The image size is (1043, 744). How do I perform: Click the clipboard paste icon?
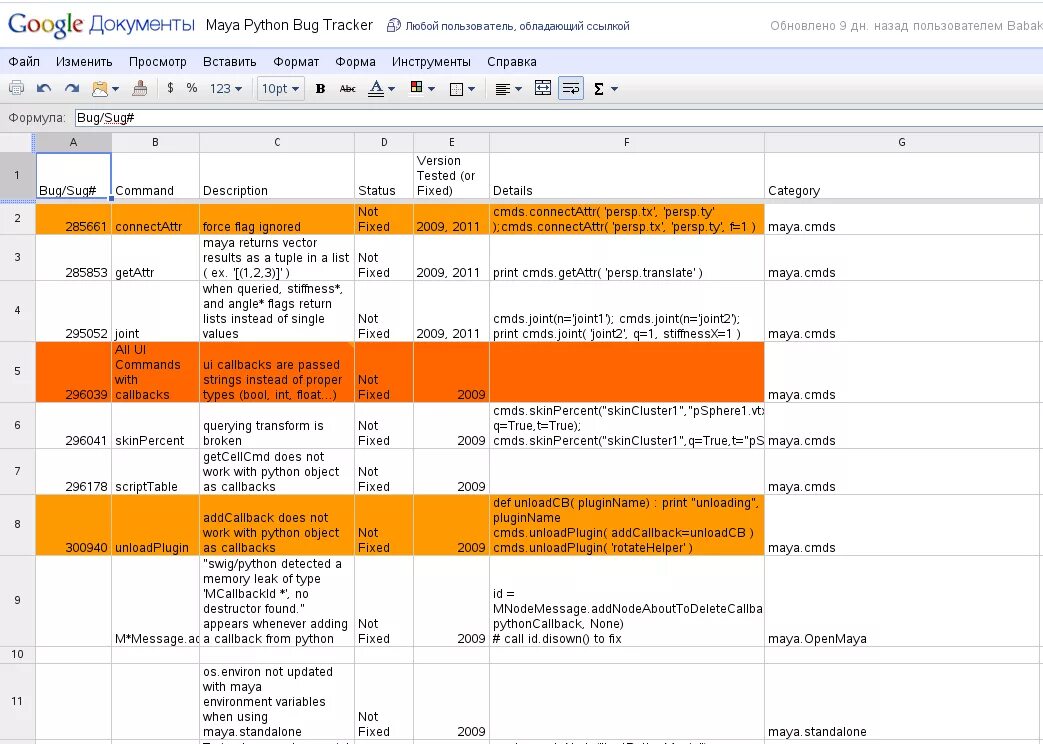99,88
